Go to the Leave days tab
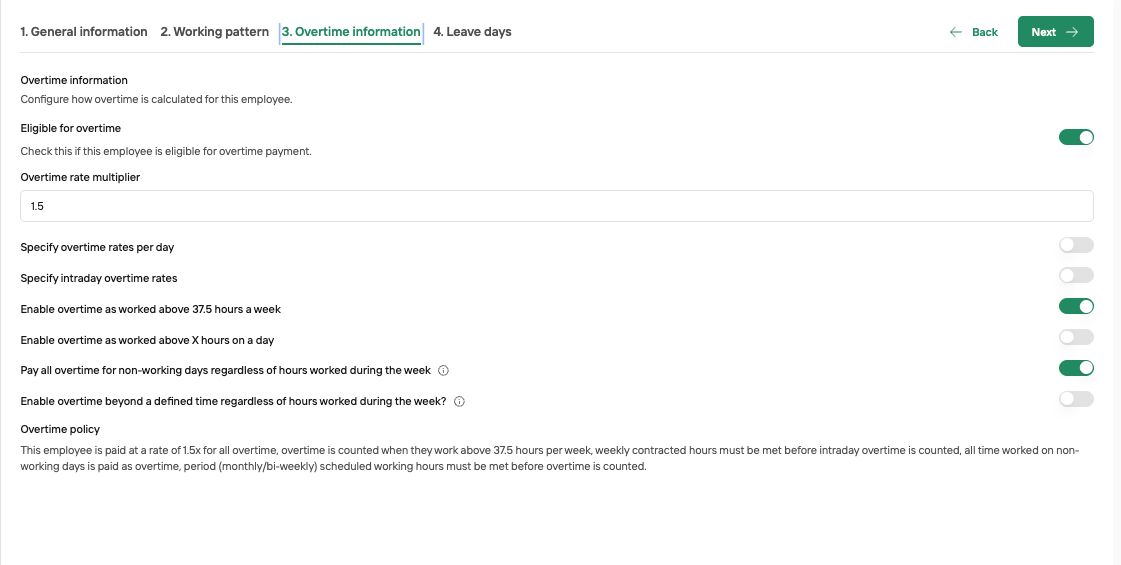 (x=473, y=32)
